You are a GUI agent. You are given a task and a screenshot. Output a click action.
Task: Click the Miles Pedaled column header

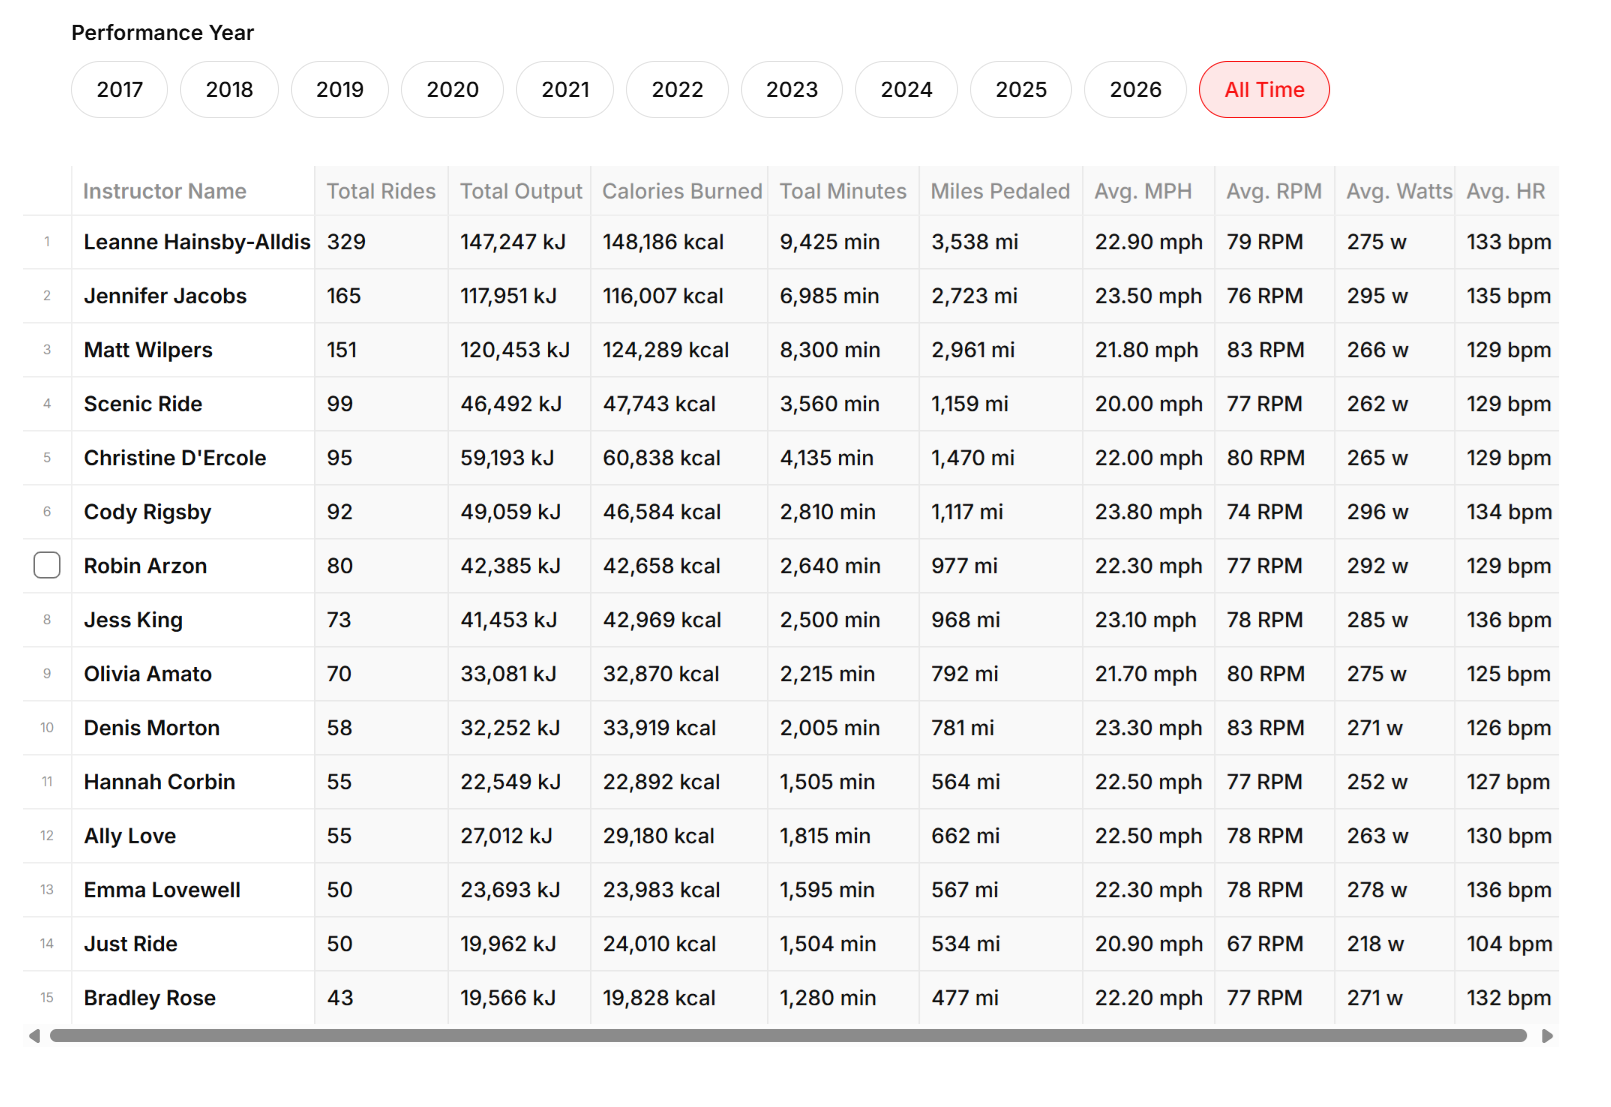(x=999, y=191)
